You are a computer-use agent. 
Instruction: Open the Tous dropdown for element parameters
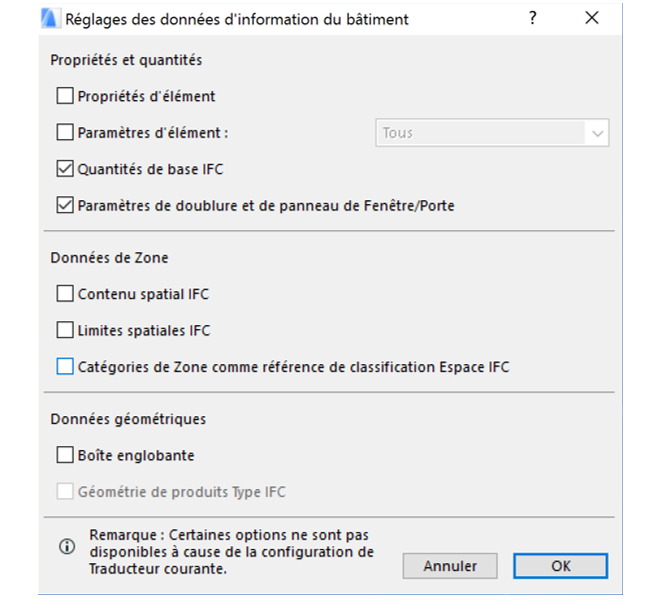click(x=492, y=133)
